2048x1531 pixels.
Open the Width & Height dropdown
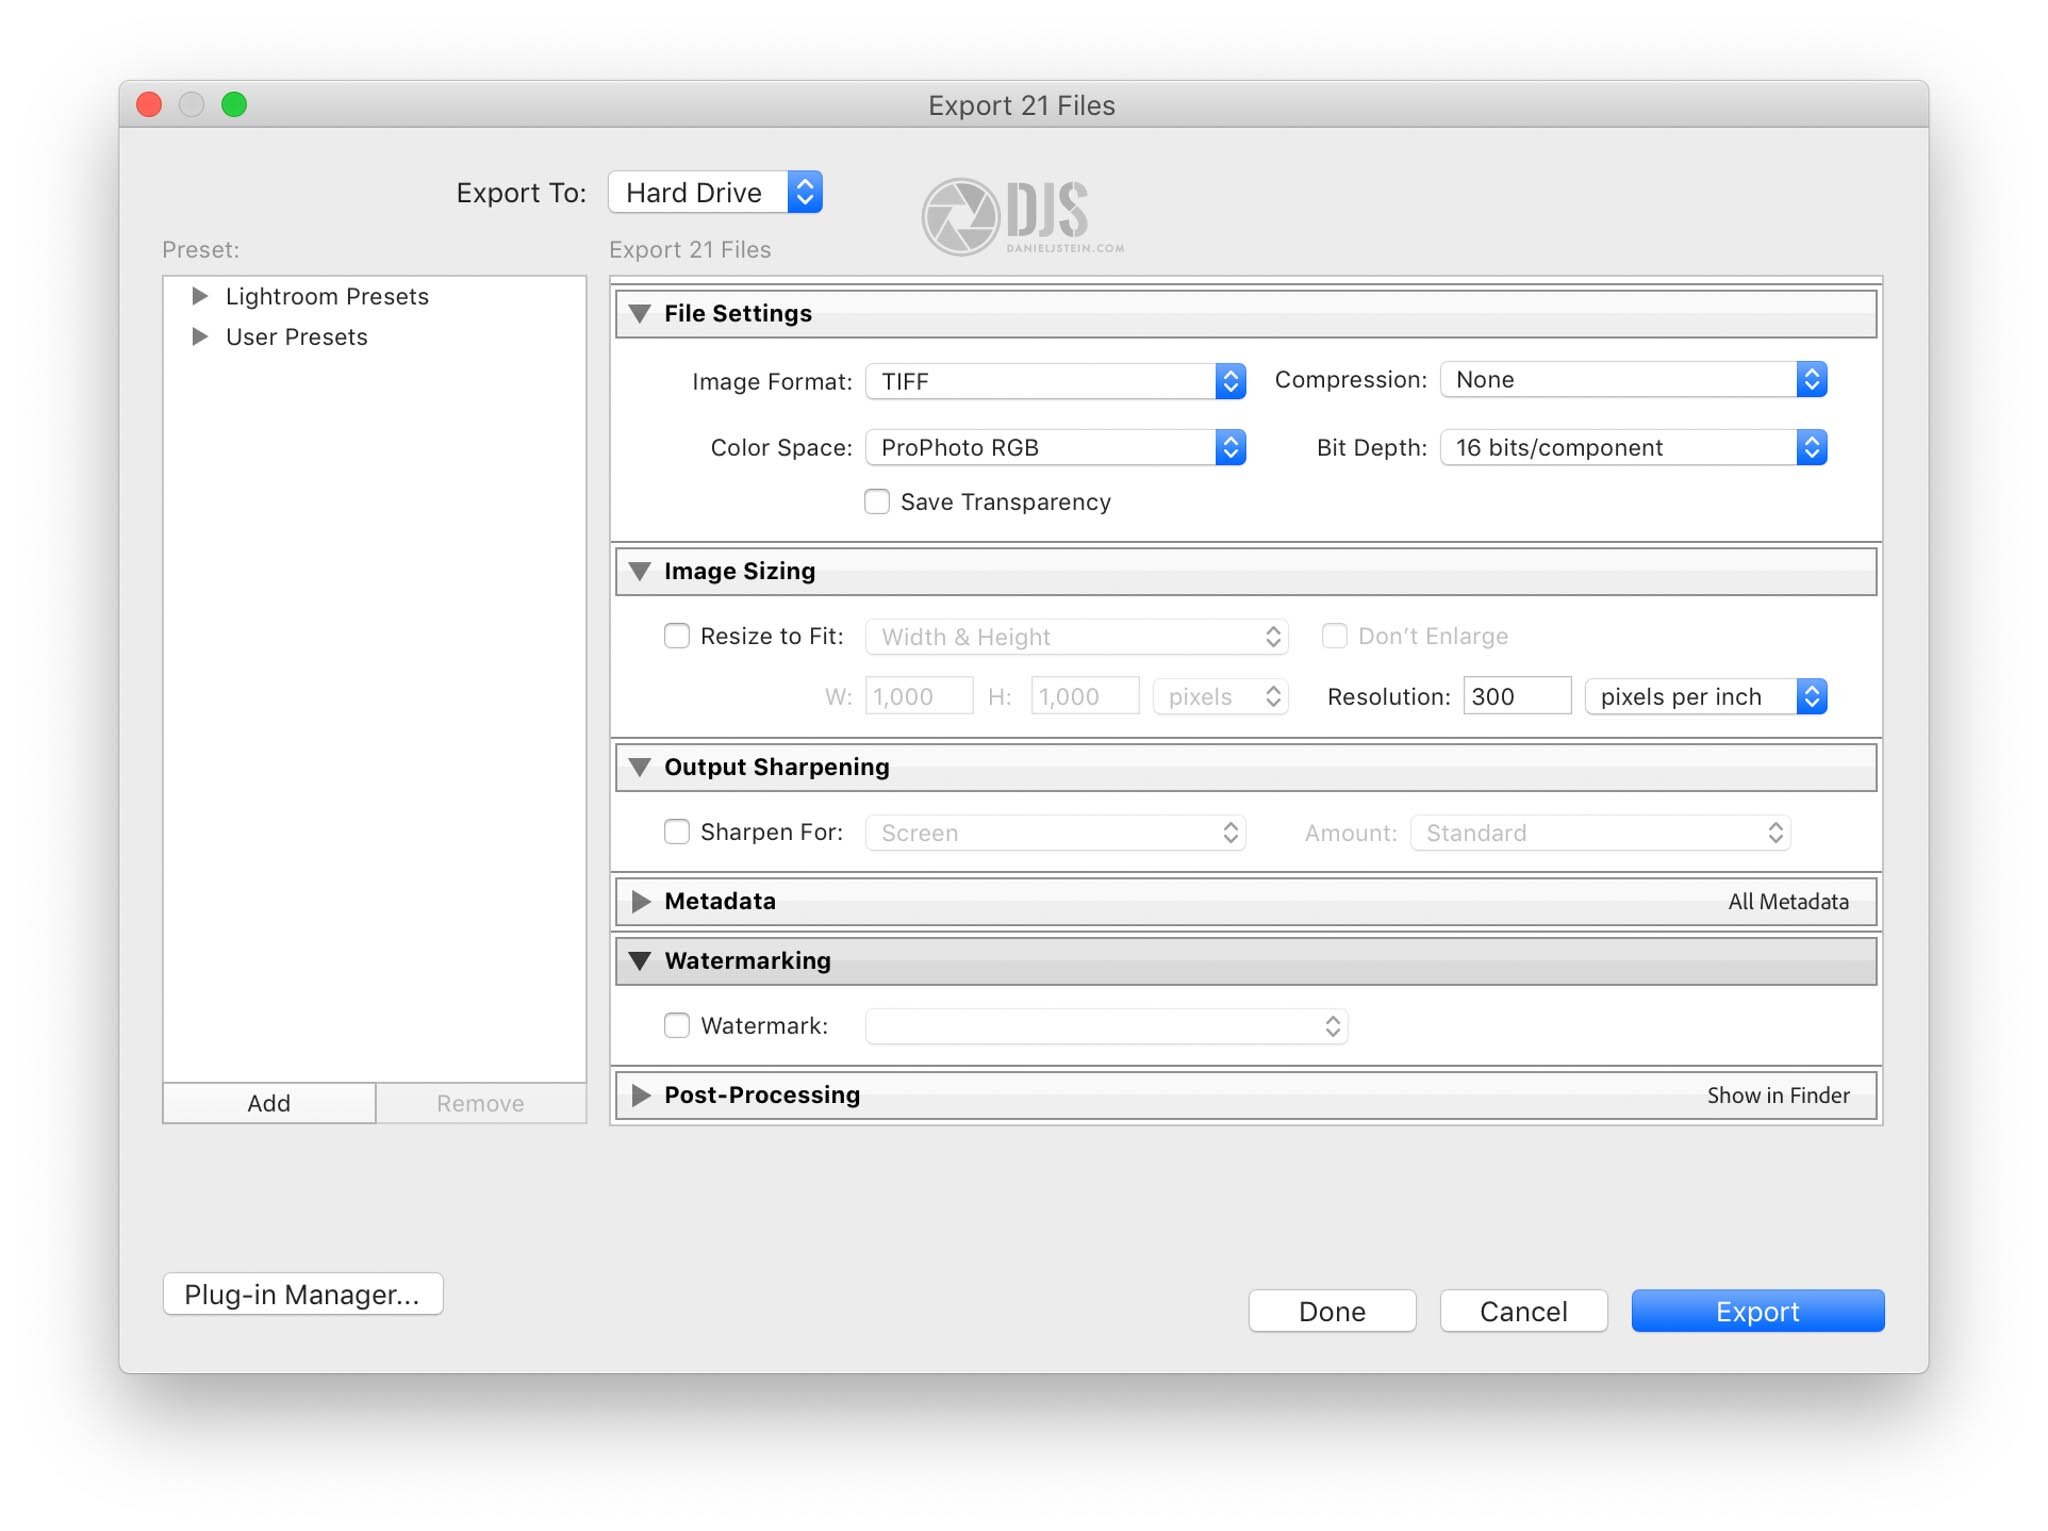[x=1077, y=637]
